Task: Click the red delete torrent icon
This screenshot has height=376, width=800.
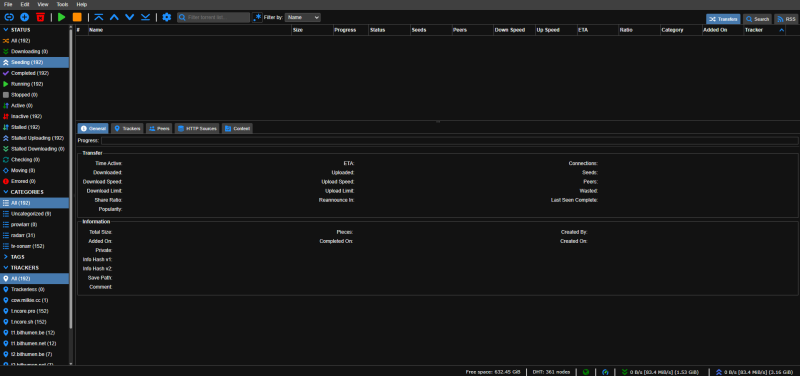Action: (40, 17)
